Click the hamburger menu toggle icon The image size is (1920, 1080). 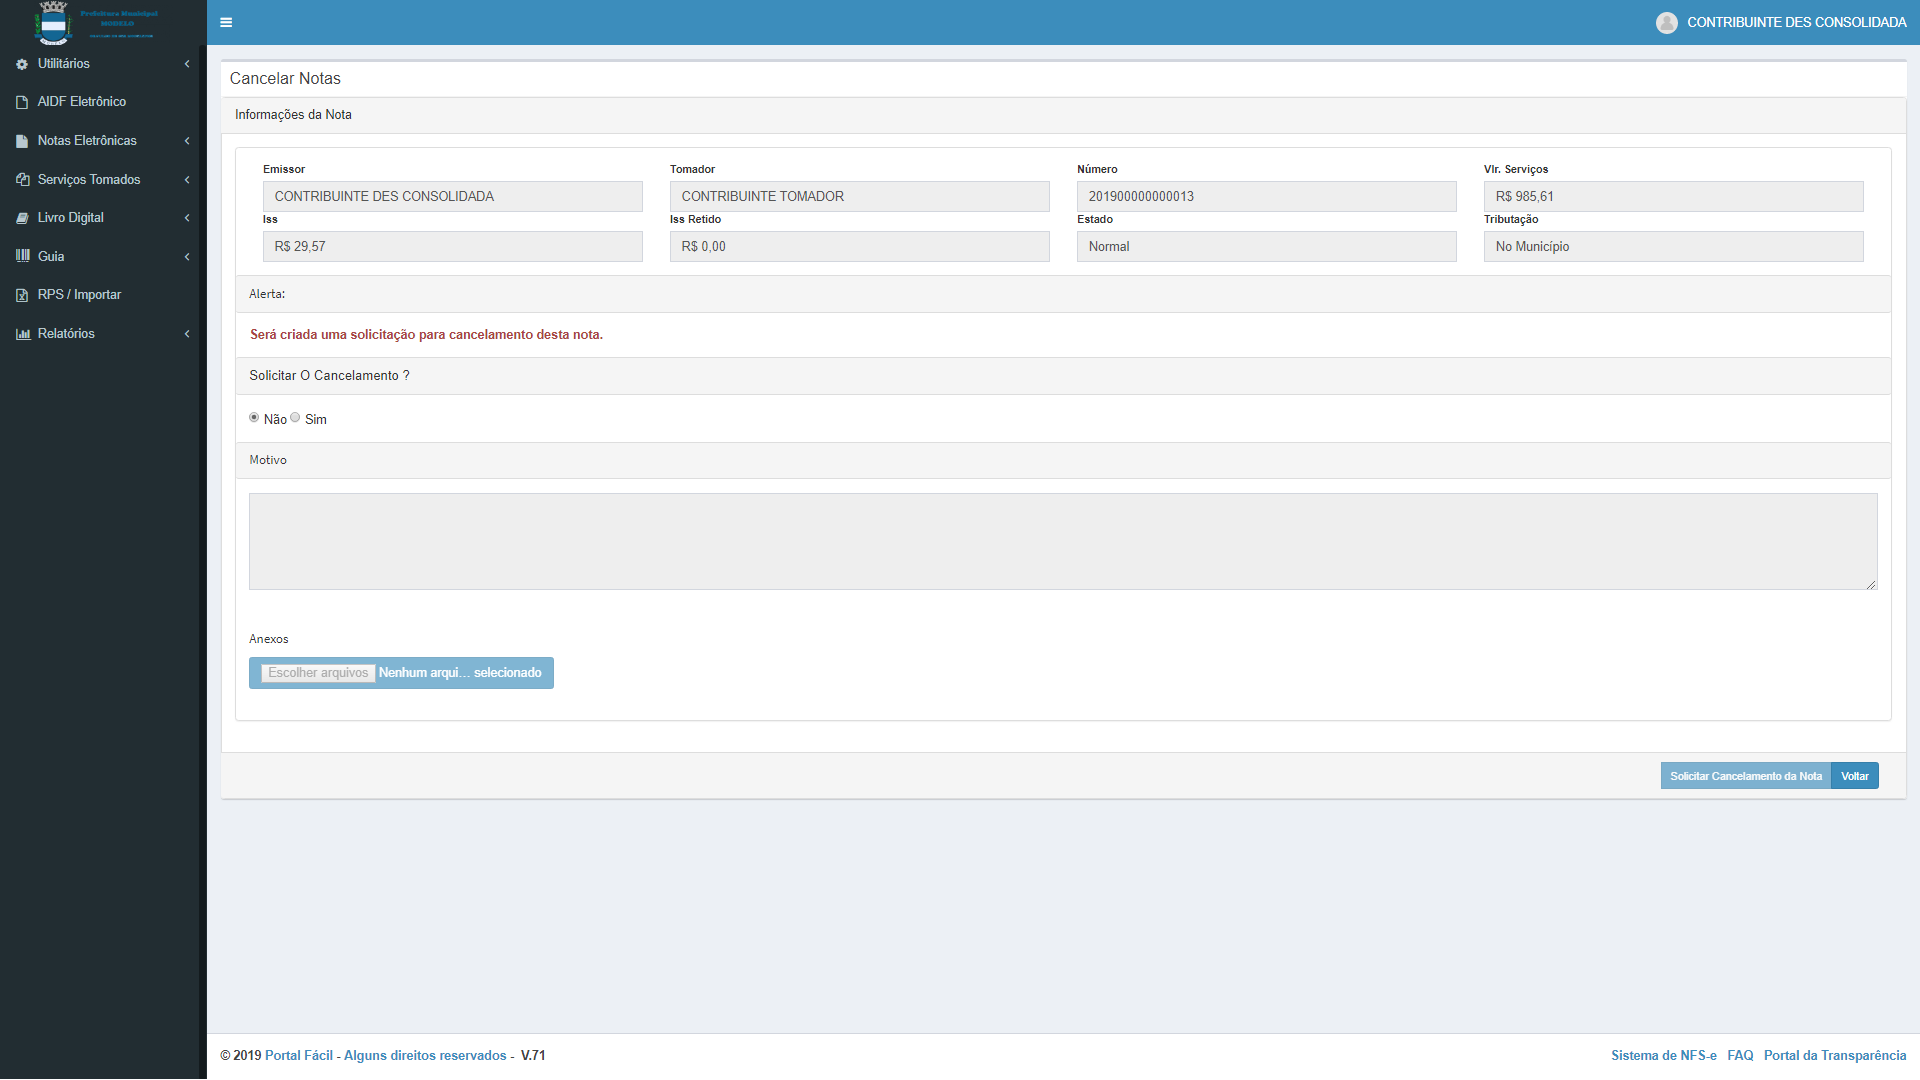click(x=226, y=22)
